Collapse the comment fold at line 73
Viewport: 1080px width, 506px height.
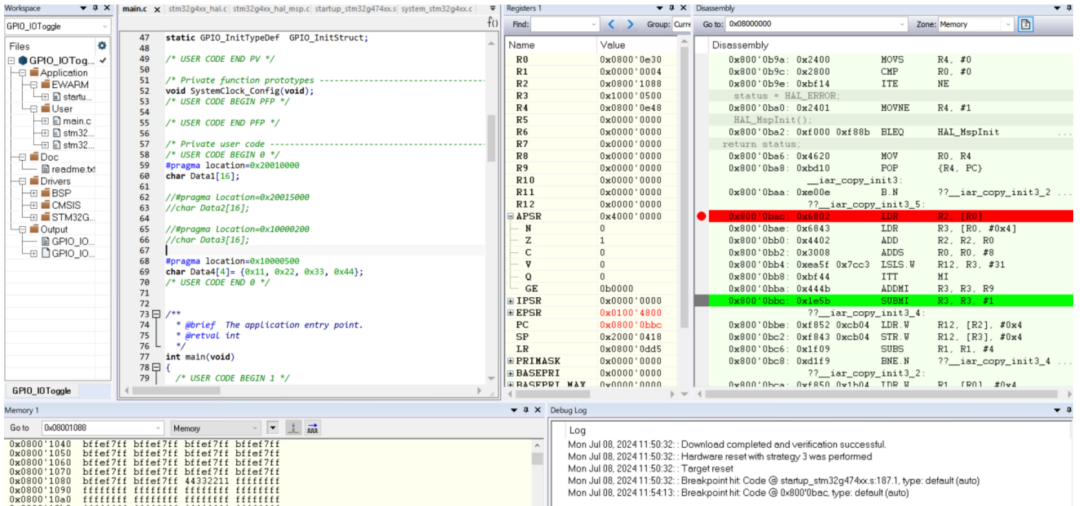(x=156, y=314)
